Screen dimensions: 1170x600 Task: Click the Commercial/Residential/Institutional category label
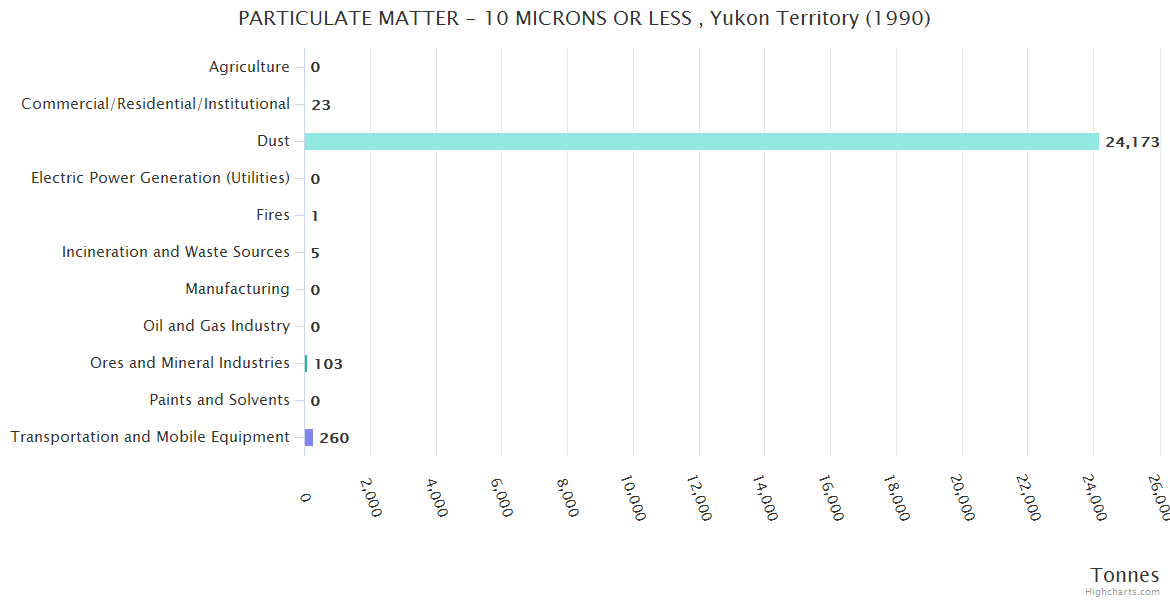tap(155, 104)
